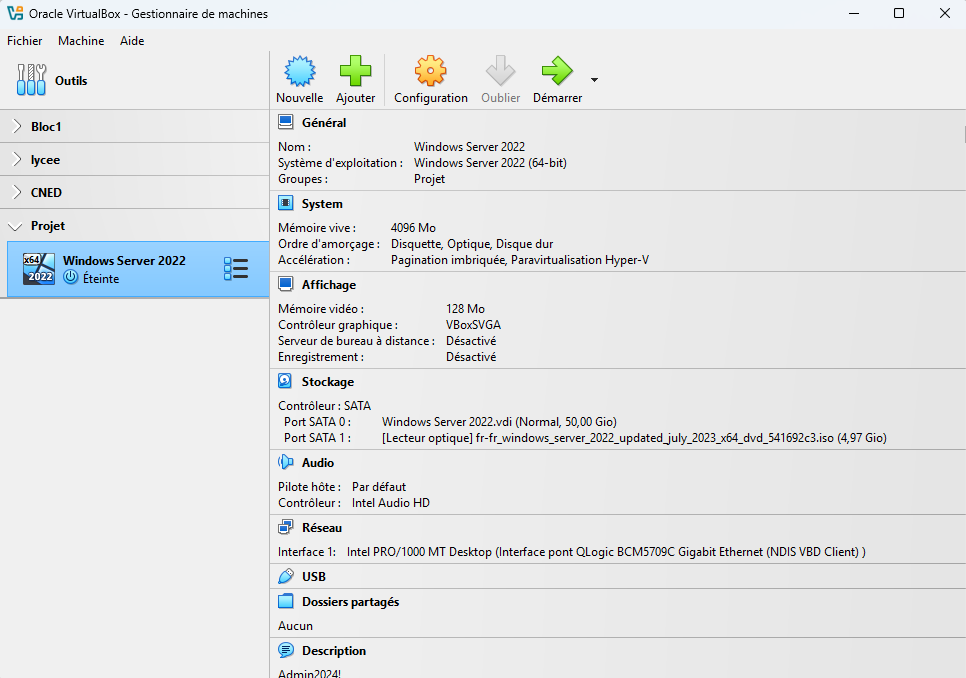966x678 pixels.
Task: Click the Réseau network section icon
Action: 285,527
